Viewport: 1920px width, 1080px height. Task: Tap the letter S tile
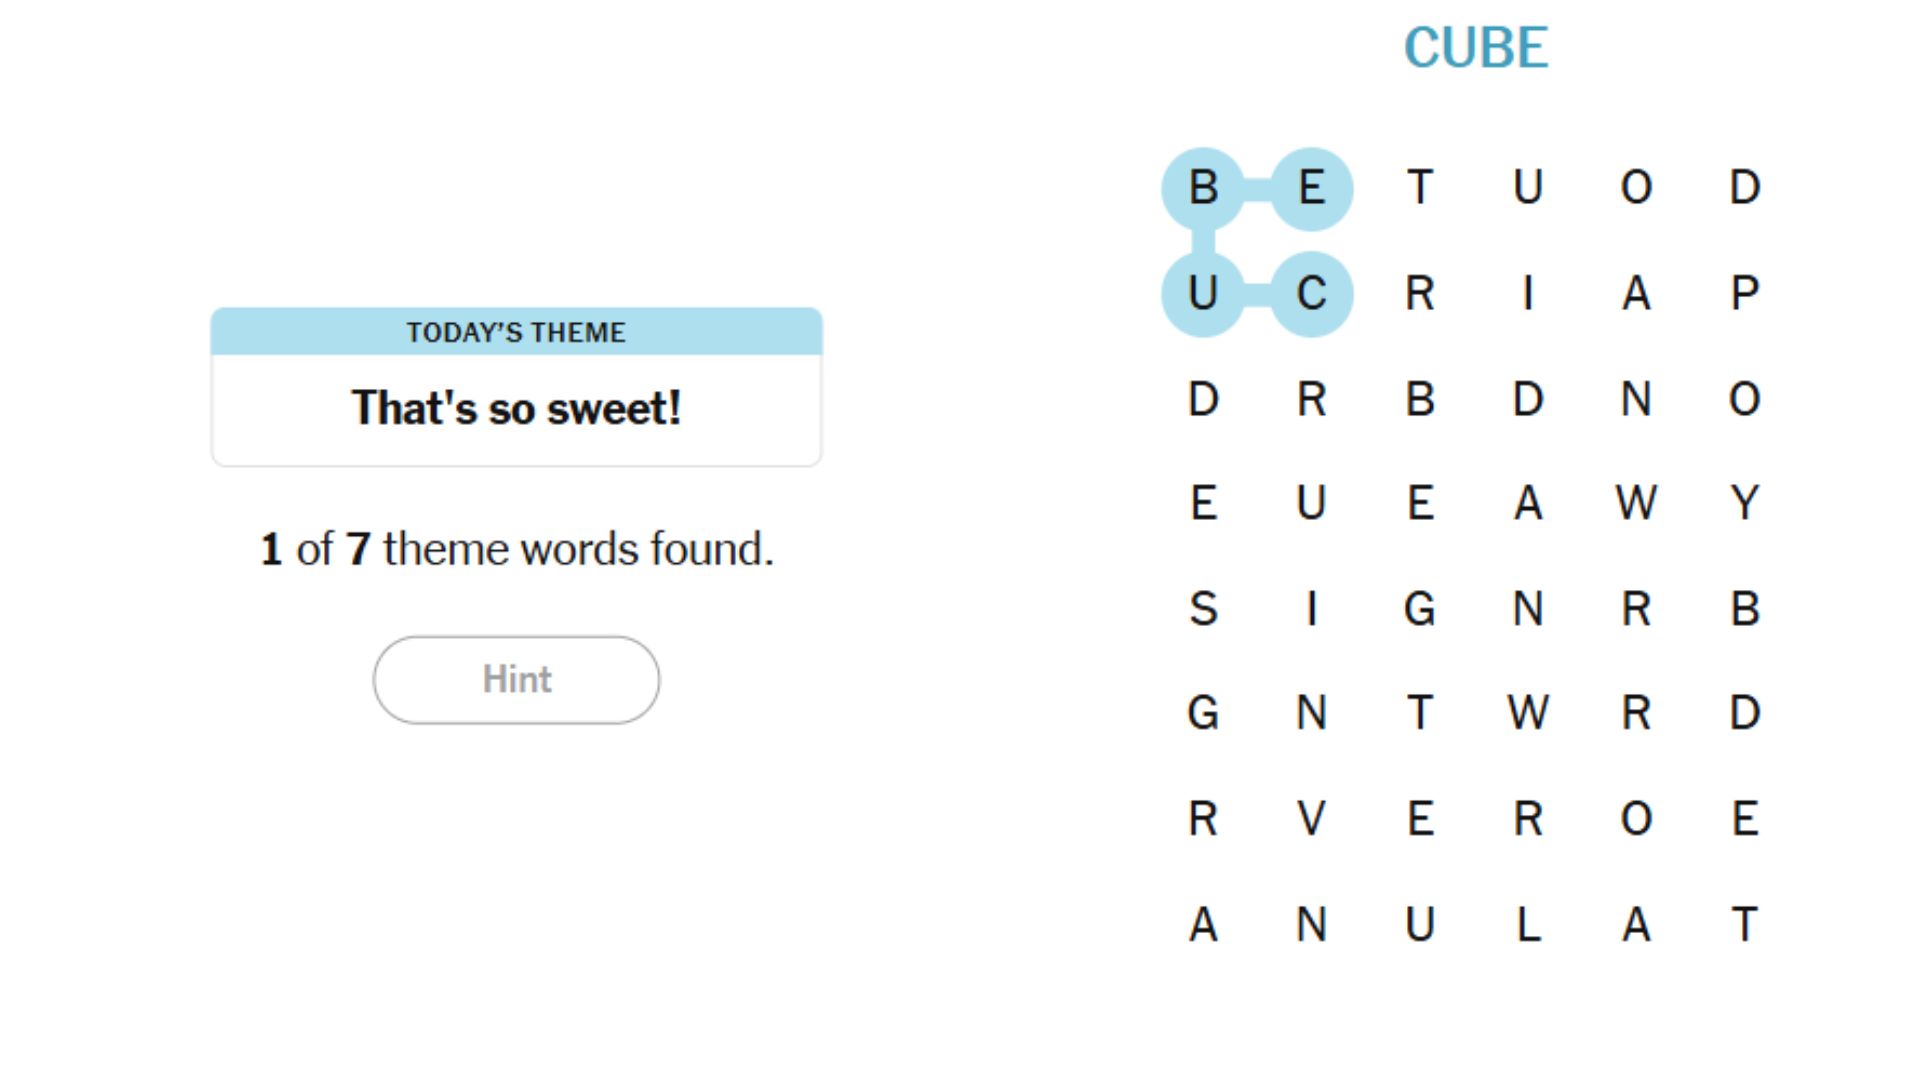tap(1203, 608)
